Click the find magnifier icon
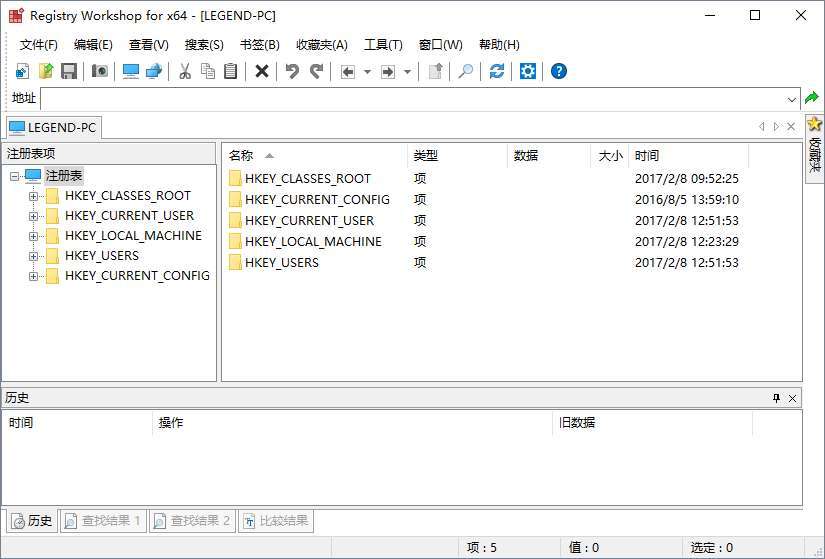The image size is (825, 559). point(466,71)
